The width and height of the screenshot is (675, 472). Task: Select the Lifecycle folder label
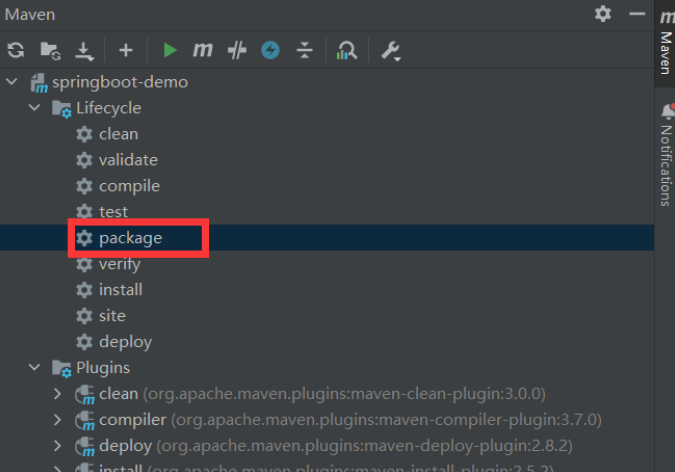tap(108, 108)
